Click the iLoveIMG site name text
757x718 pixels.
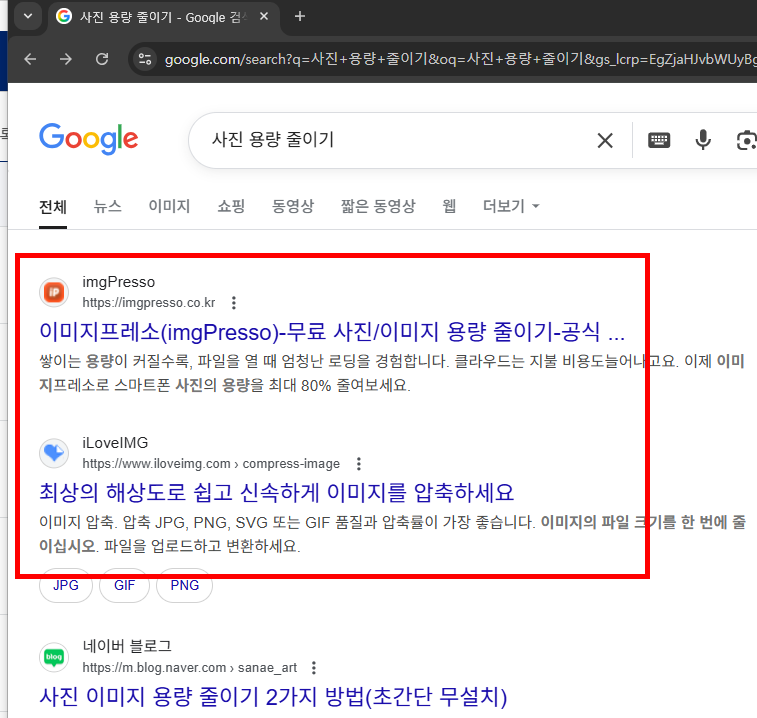115,442
